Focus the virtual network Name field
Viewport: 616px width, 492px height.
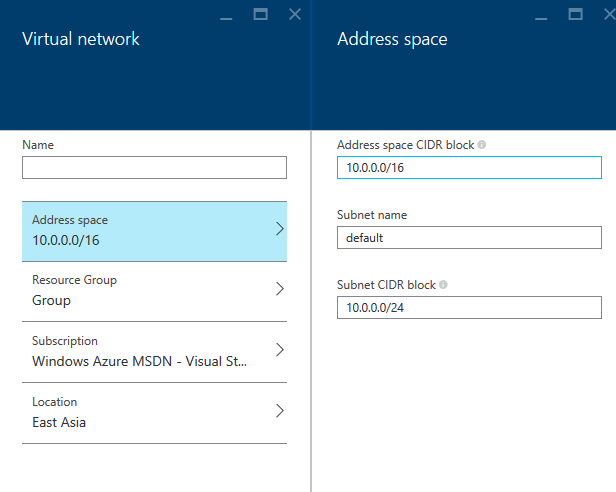pos(154,167)
